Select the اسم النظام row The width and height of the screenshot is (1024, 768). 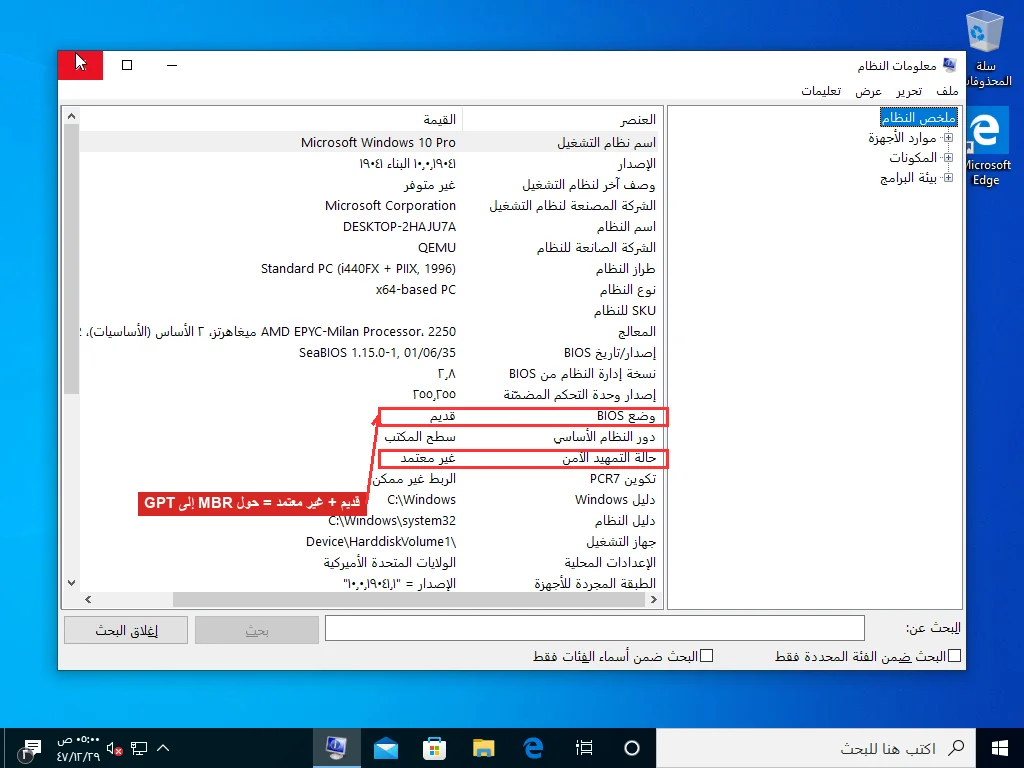pyautogui.click(x=370, y=227)
